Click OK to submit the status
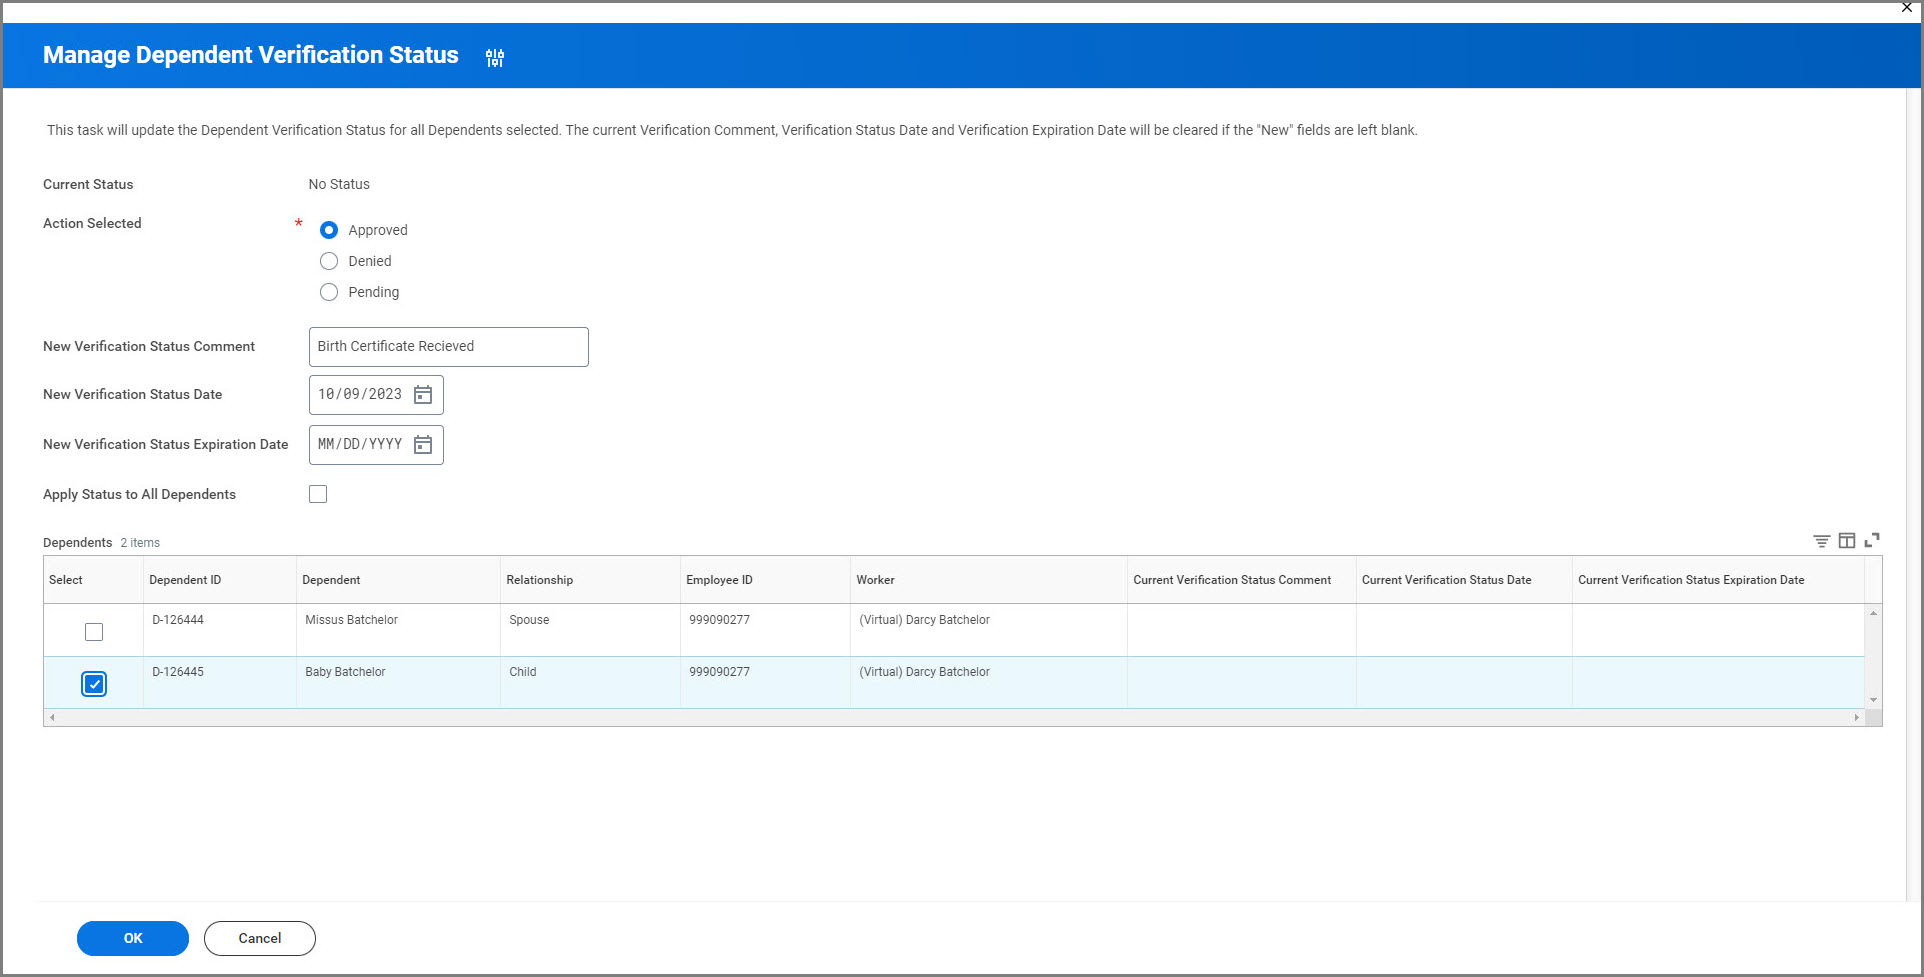Image resolution: width=1924 pixels, height=977 pixels. click(x=133, y=938)
